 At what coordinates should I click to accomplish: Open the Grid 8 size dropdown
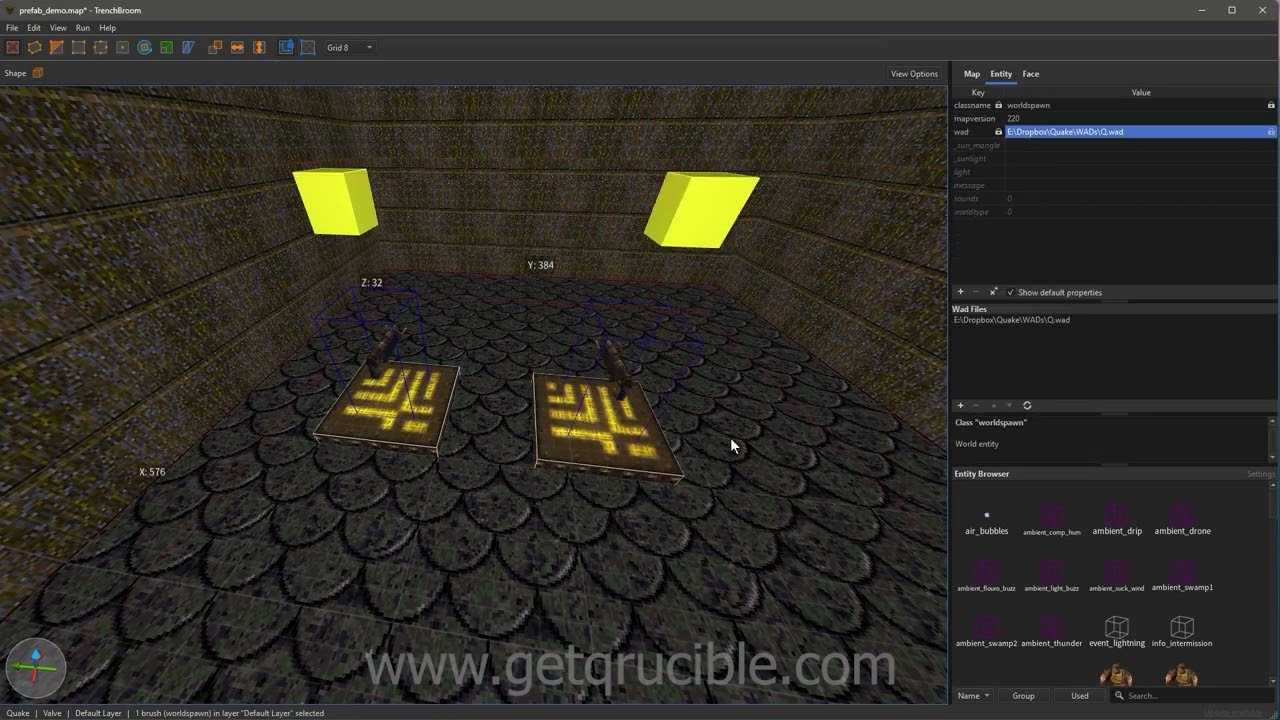click(349, 47)
